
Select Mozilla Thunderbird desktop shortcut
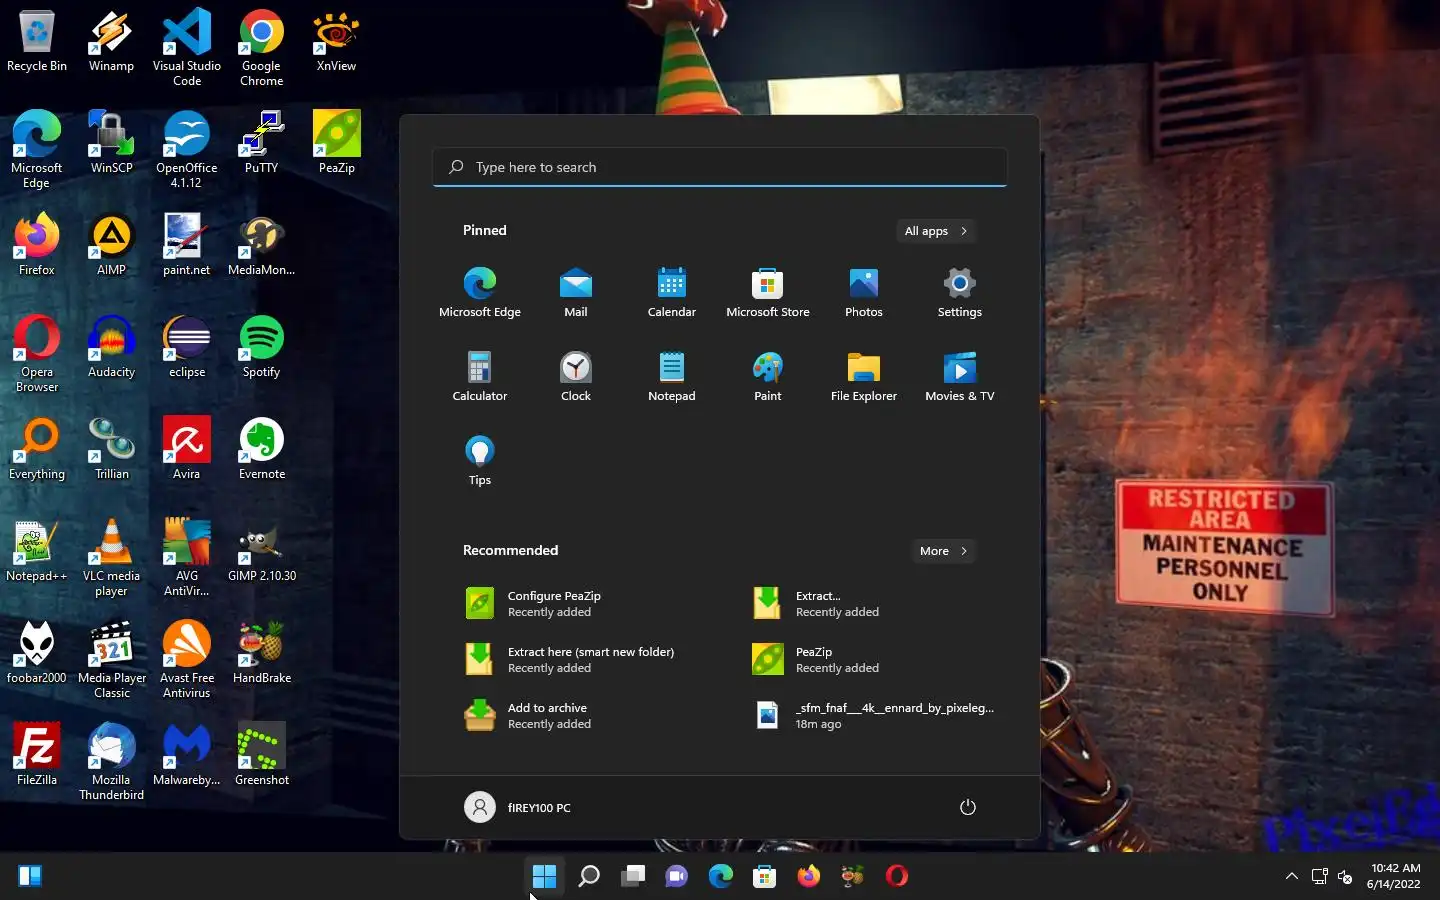click(x=111, y=761)
